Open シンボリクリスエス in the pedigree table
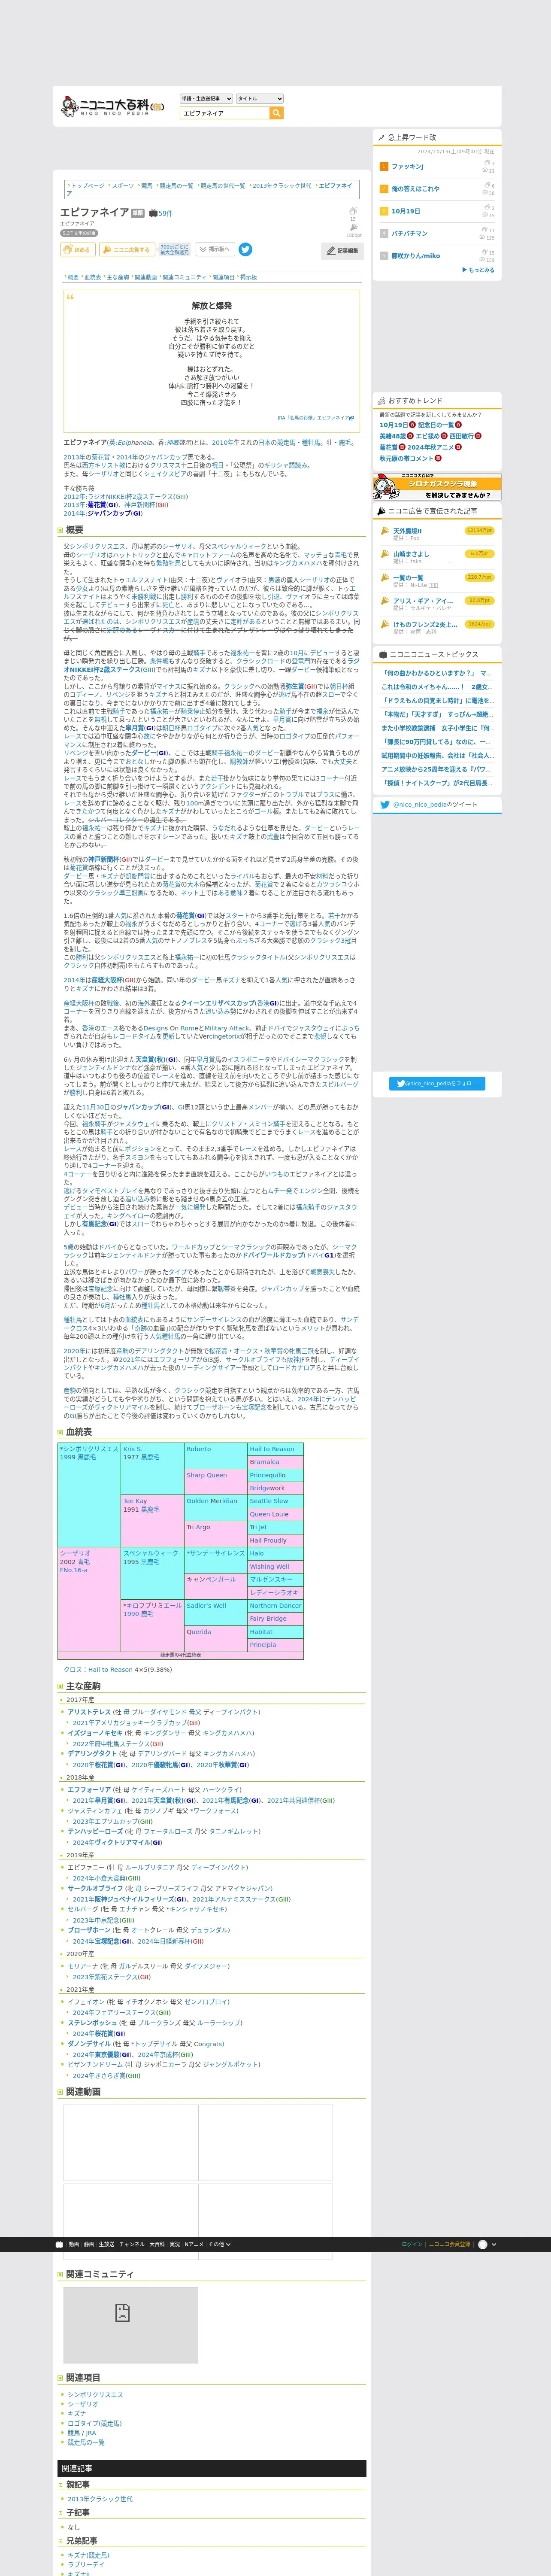The height and width of the screenshot is (2576, 551). point(90,1449)
